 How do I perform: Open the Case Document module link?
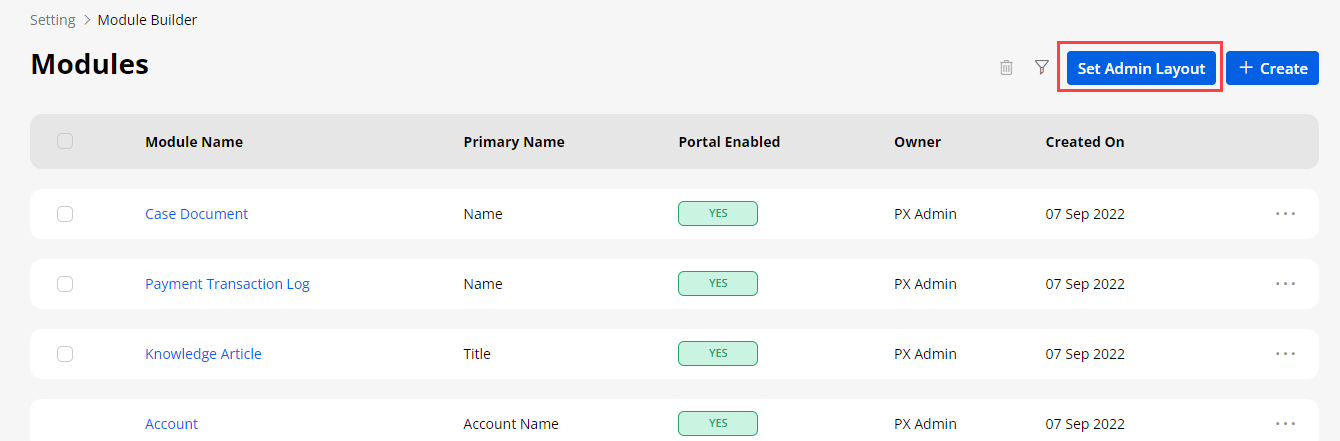[x=196, y=214]
